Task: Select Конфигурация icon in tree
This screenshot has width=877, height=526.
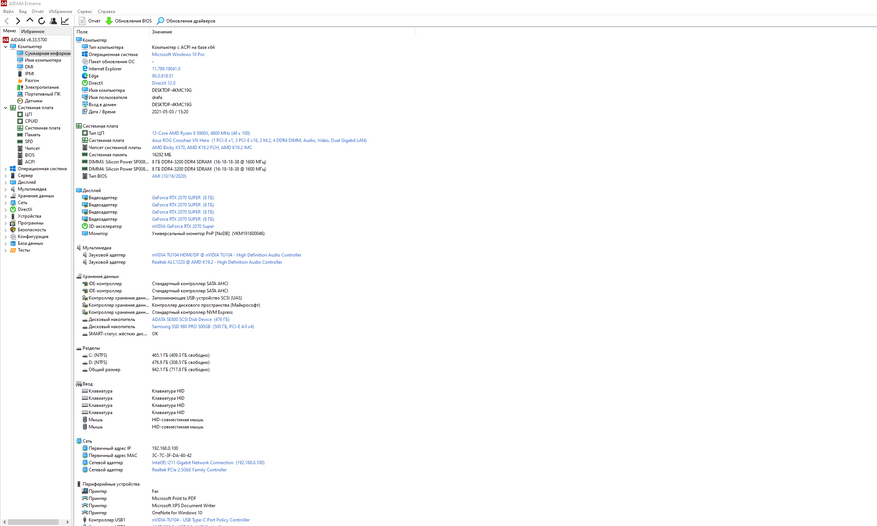Action: tap(13, 236)
